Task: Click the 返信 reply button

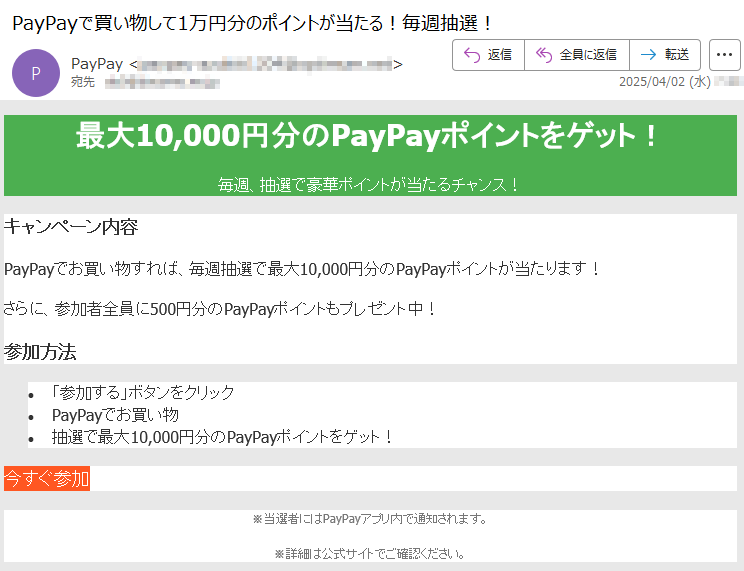Action: (488, 55)
